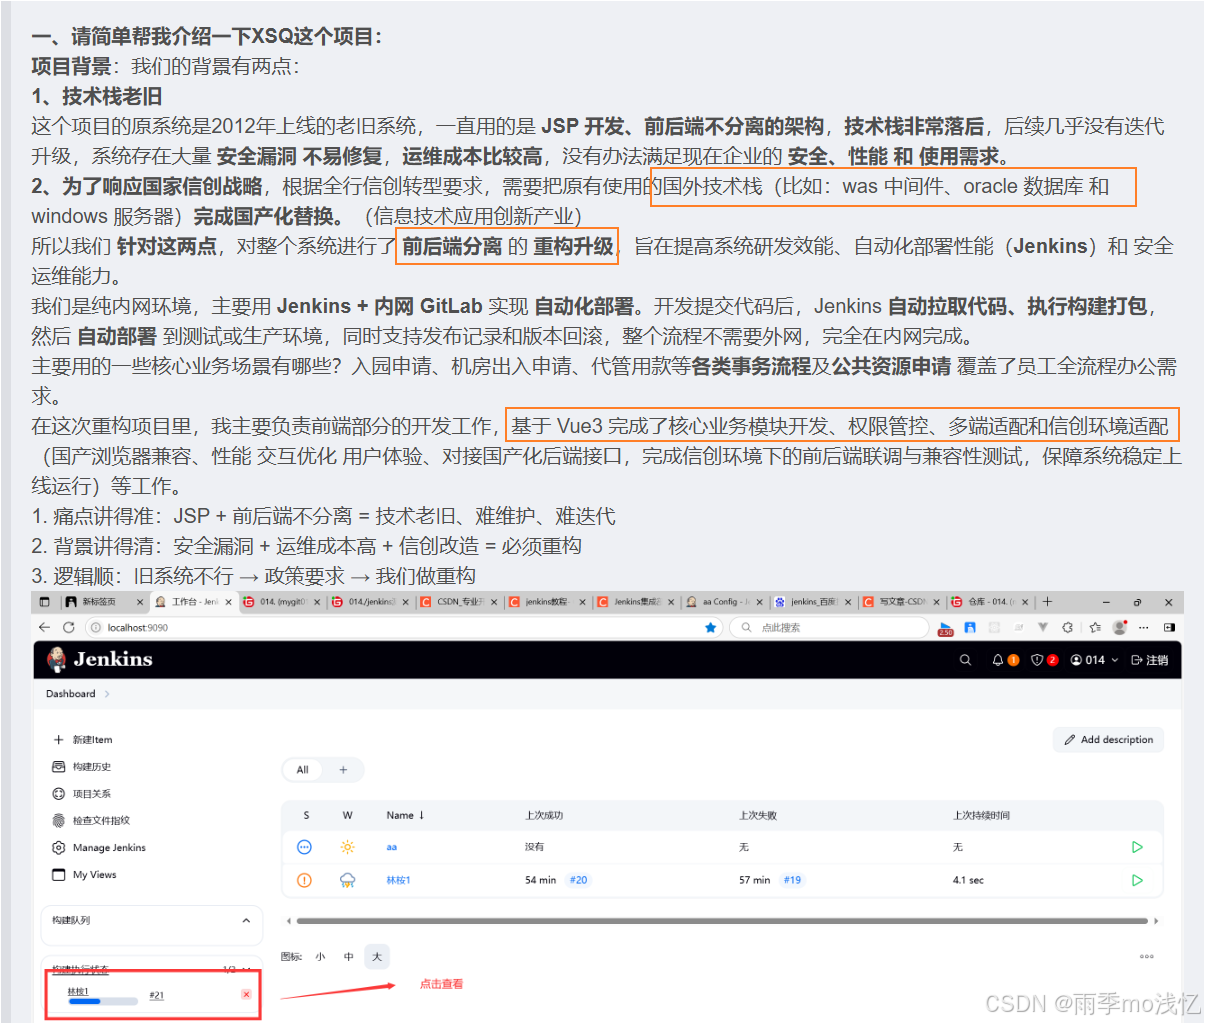Switch to jenkins_百度 browser tab
1205x1023 pixels.
click(812, 602)
